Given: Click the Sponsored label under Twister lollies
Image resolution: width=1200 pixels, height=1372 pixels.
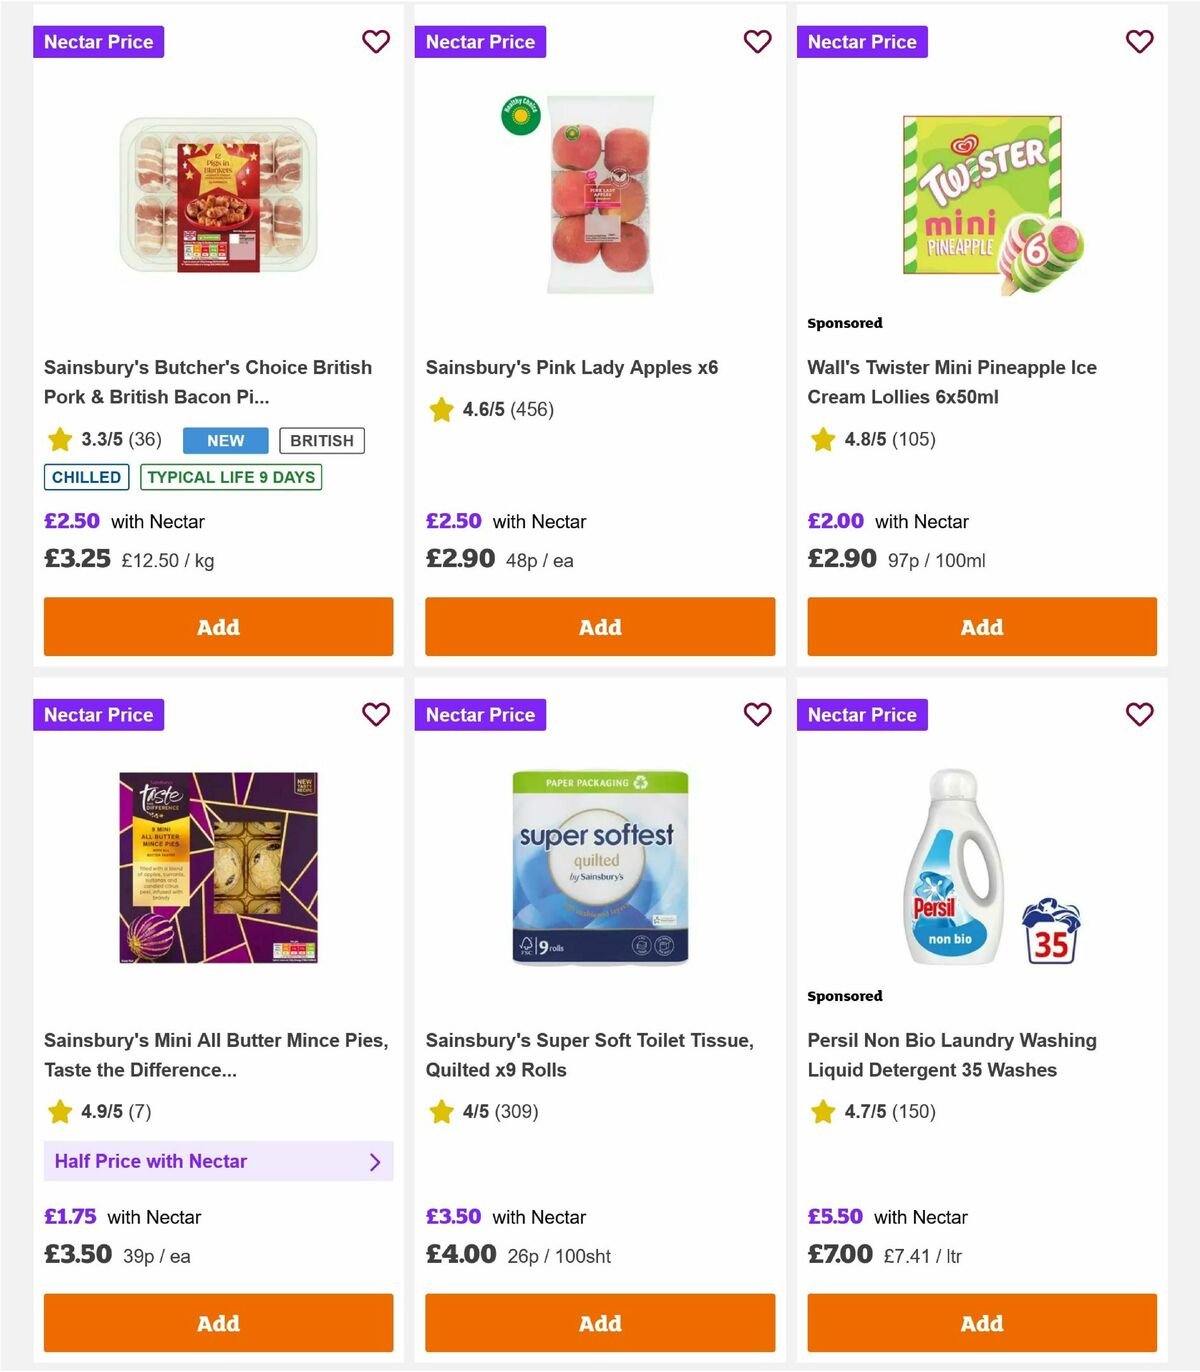Looking at the screenshot, I should click(x=845, y=323).
